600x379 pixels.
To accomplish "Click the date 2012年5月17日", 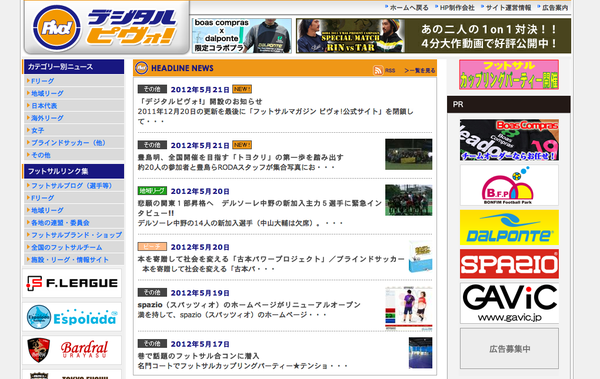I will point(200,344).
